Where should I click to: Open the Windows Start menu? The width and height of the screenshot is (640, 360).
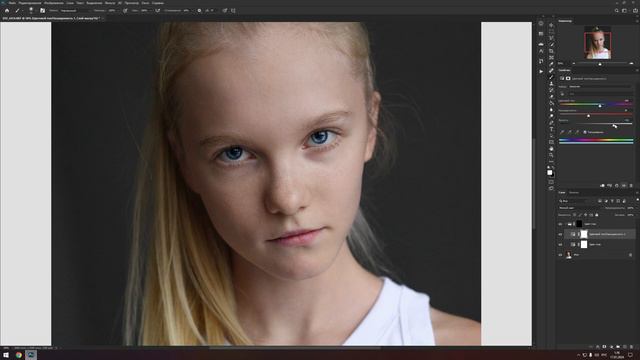coord(6,355)
